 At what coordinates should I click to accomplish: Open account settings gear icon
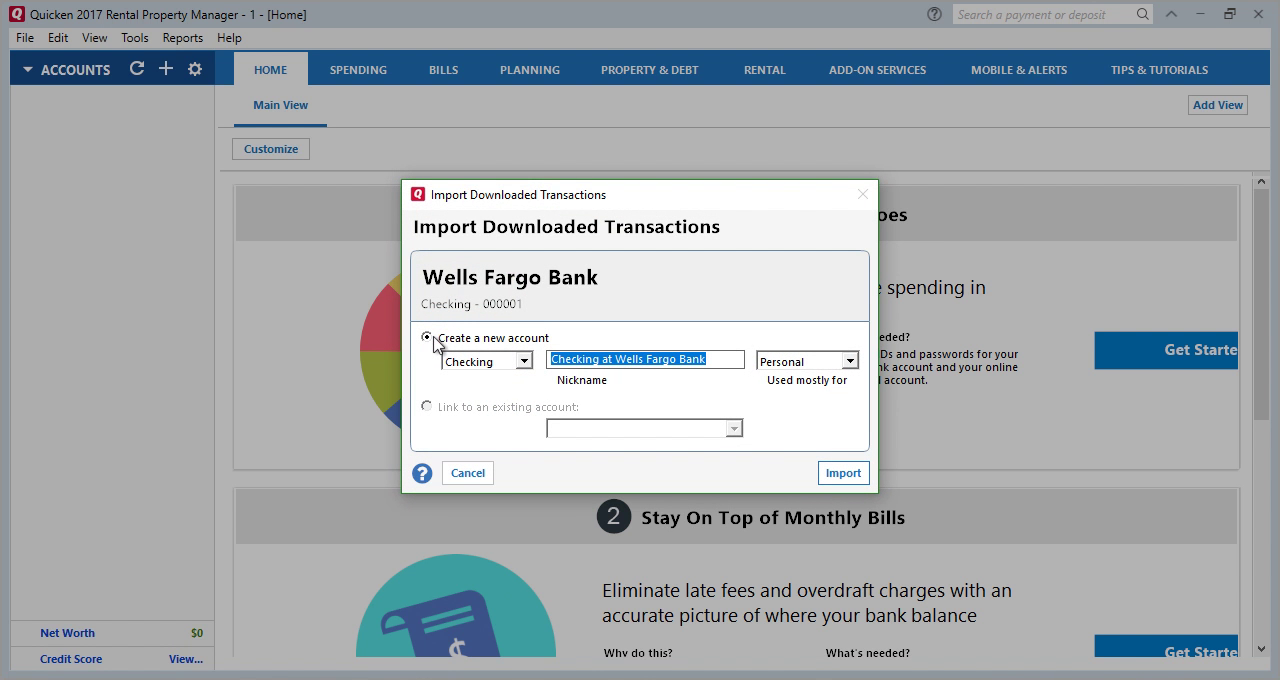click(x=195, y=69)
